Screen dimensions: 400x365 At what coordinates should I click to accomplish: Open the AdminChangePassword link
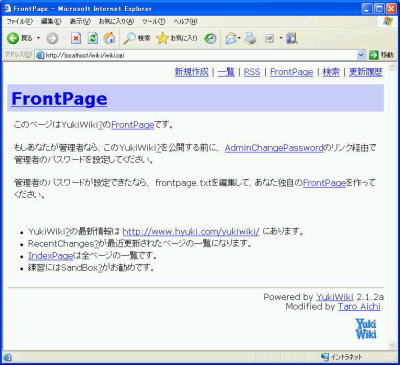(x=274, y=148)
